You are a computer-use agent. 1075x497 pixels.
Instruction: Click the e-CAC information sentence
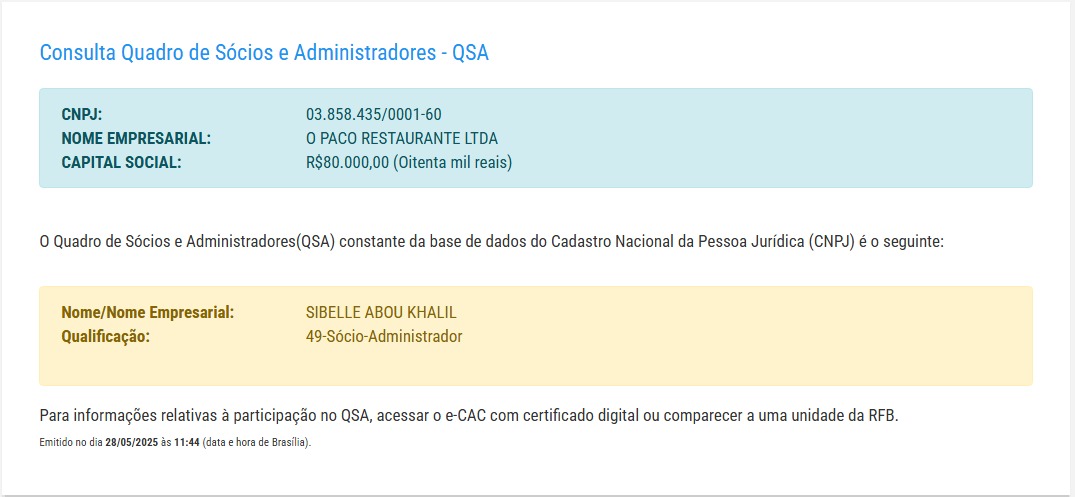coord(469,416)
